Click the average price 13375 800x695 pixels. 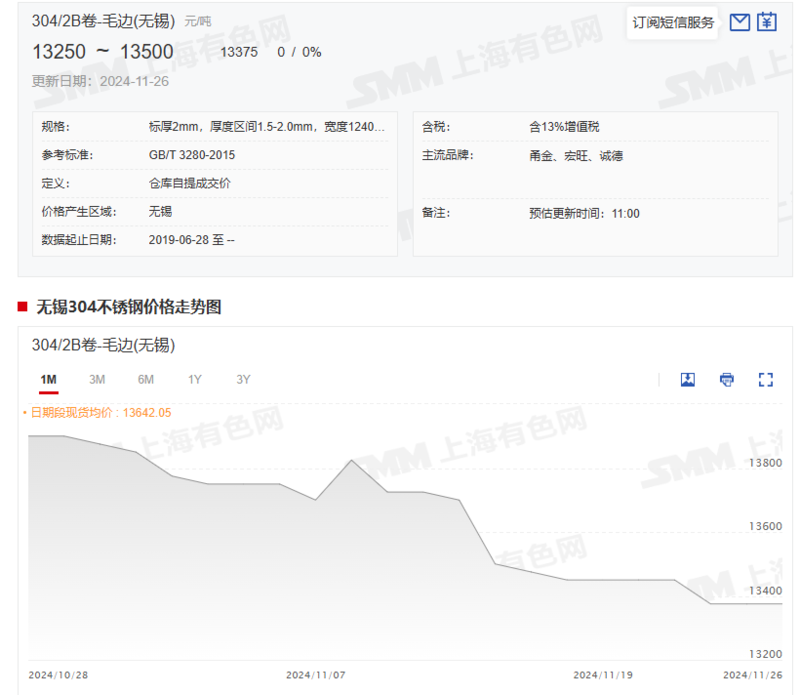239,52
